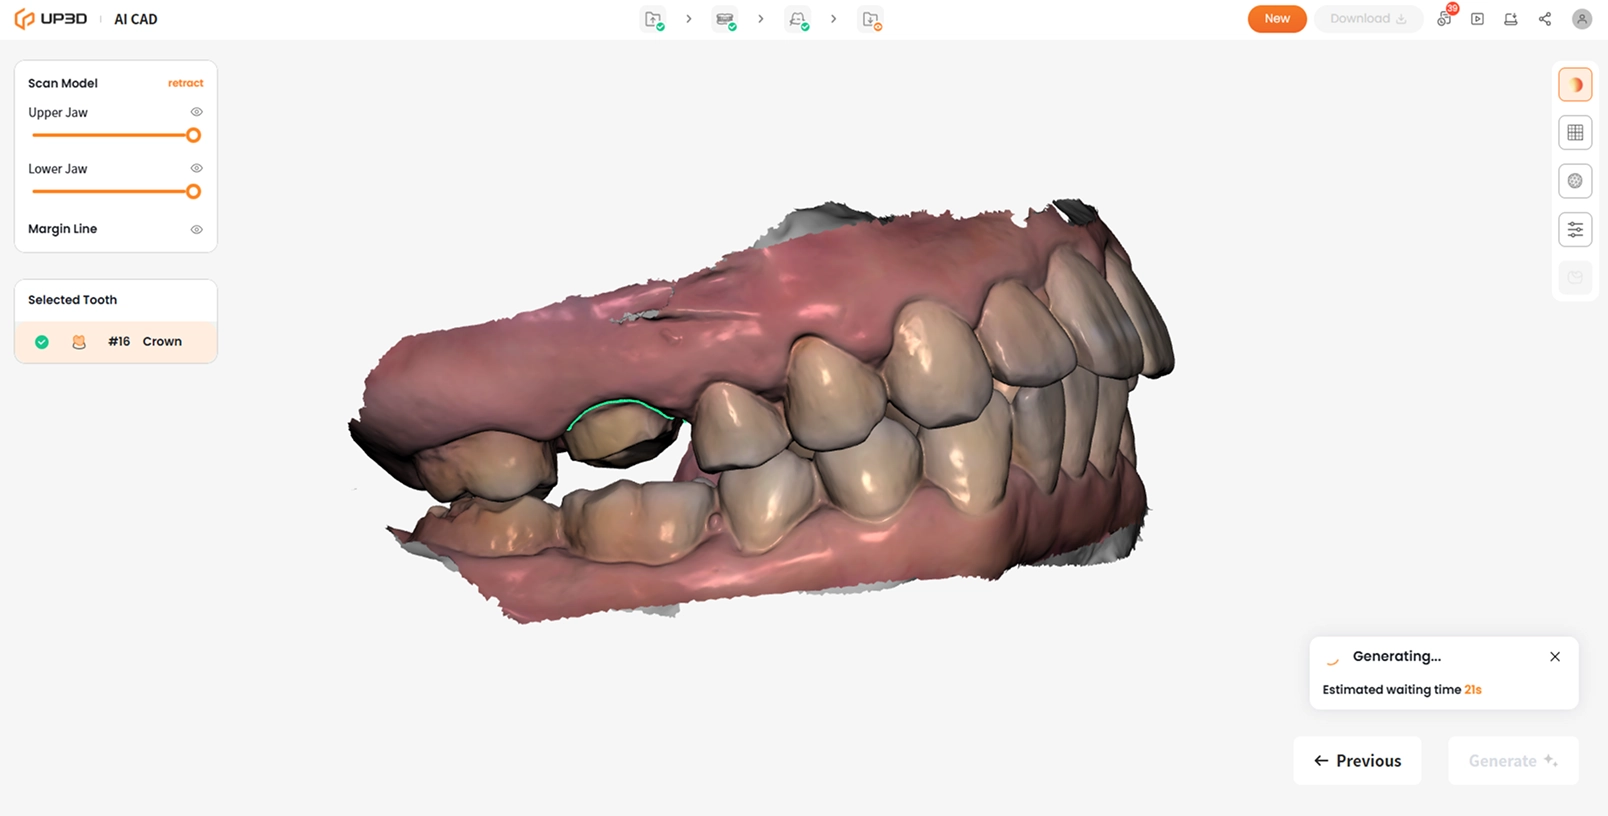Click the Selected Tooth heading
The height and width of the screenshot is (816, 1608).
pyautogui.click(x=72, y=300)
